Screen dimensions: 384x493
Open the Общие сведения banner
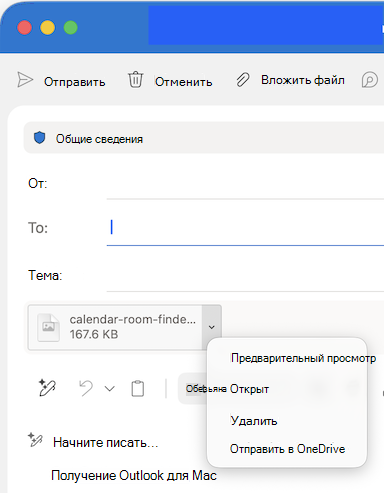(204, 138)
